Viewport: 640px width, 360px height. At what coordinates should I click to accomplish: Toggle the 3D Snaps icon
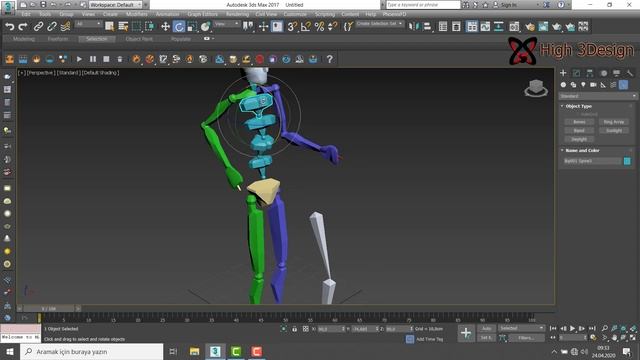pos(292,27)
